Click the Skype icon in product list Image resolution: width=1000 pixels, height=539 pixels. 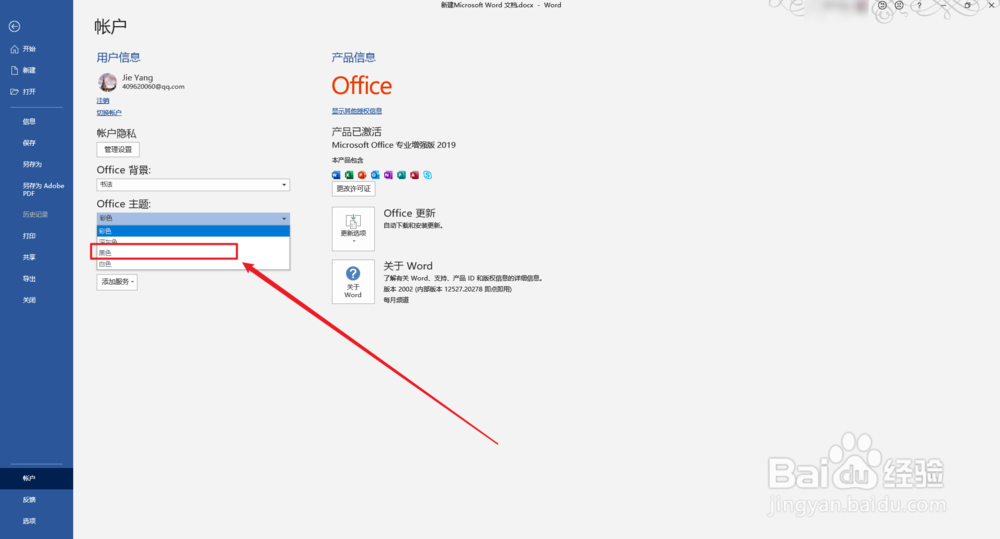pos(427,175)
